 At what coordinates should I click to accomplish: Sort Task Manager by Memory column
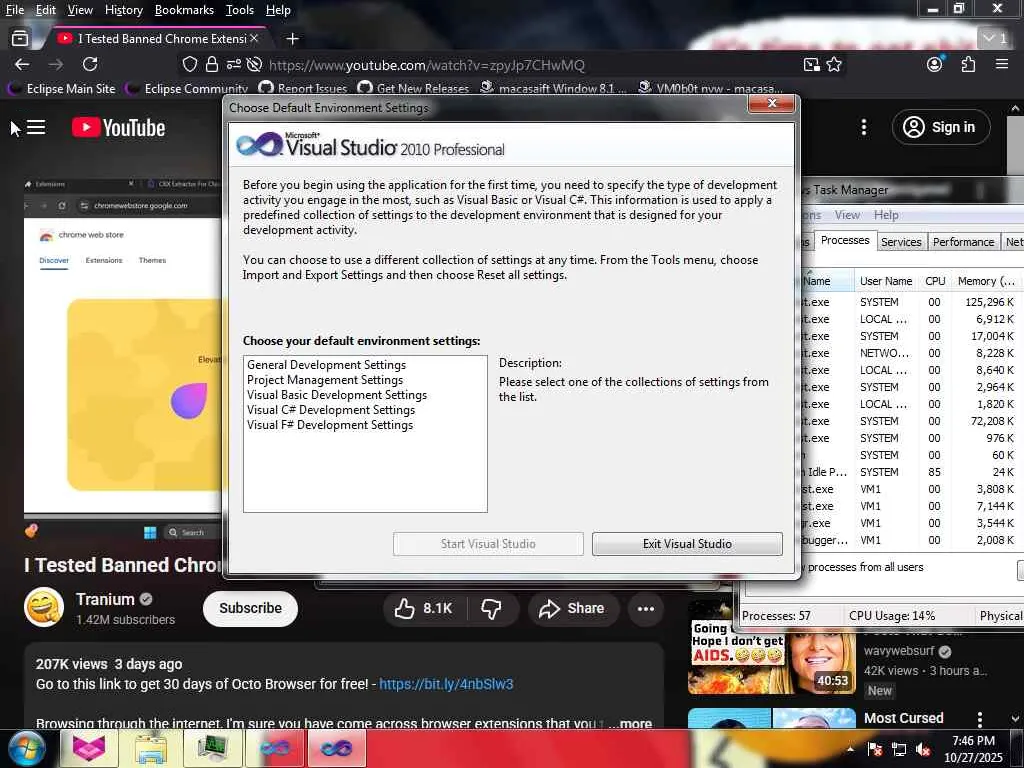pos(986,281)
